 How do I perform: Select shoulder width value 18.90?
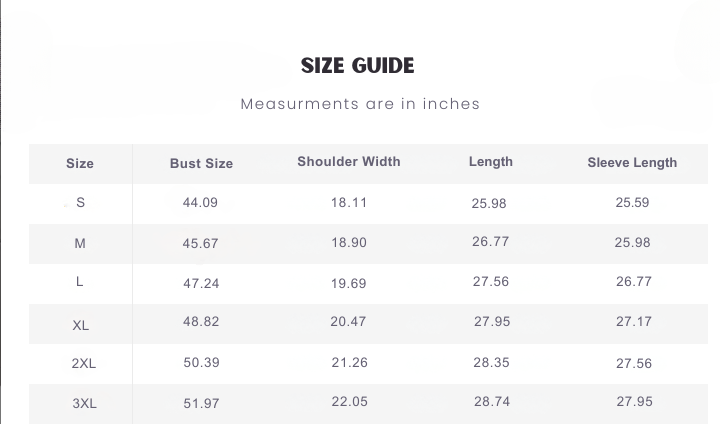(x=349, y=243)
